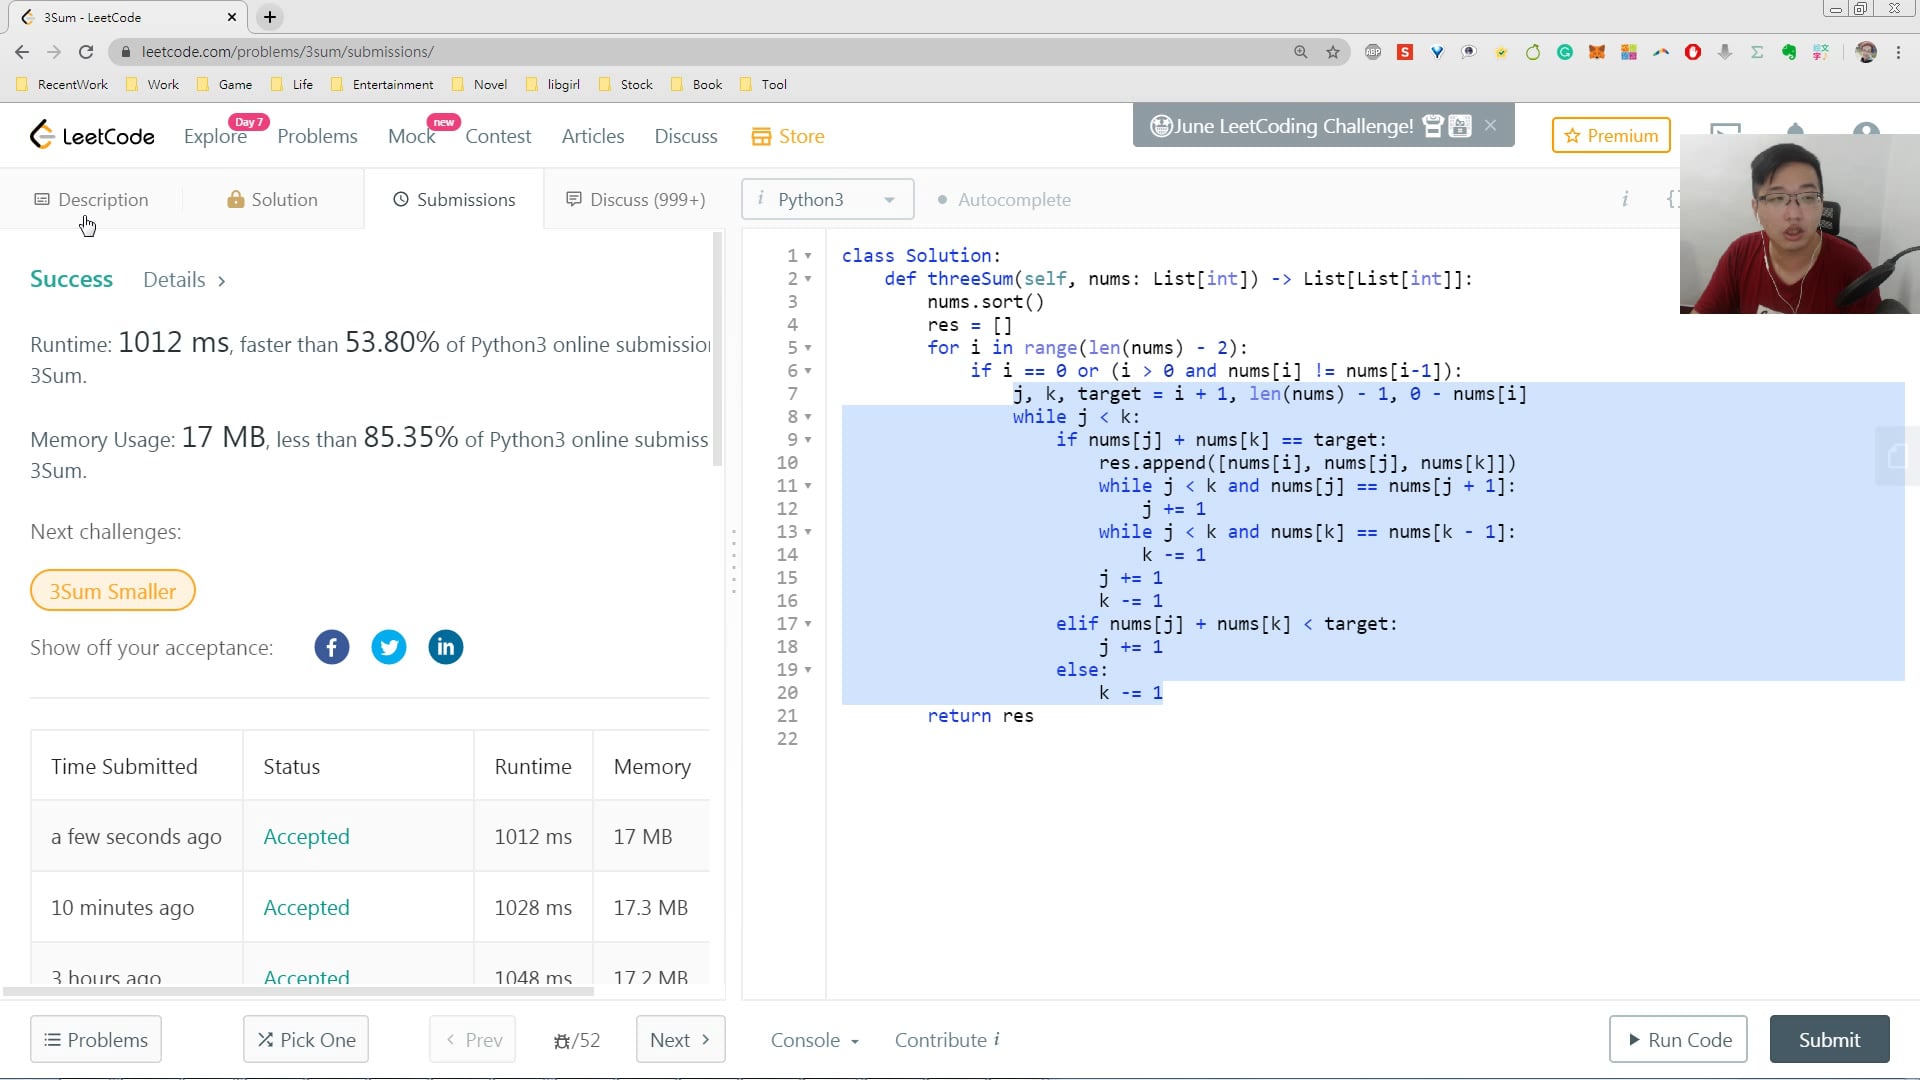
Task: Share acceptance on LinkedIn icon
Action: pos(446,647)
